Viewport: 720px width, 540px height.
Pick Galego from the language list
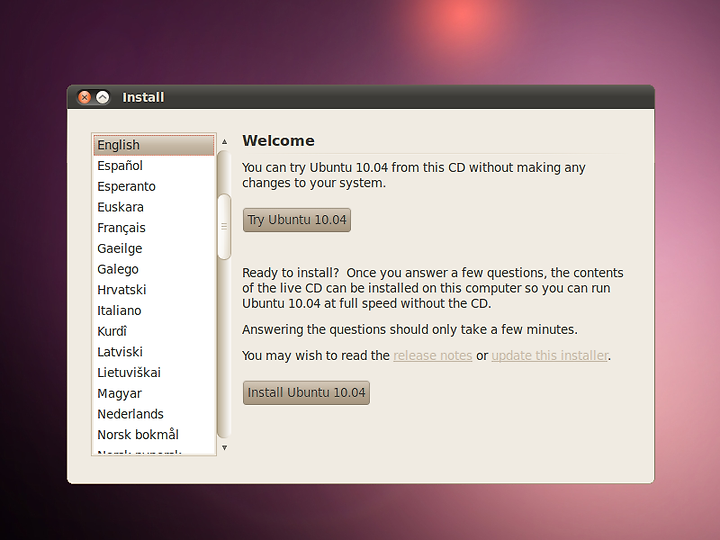pyautogui.click(x=154, y=269)
